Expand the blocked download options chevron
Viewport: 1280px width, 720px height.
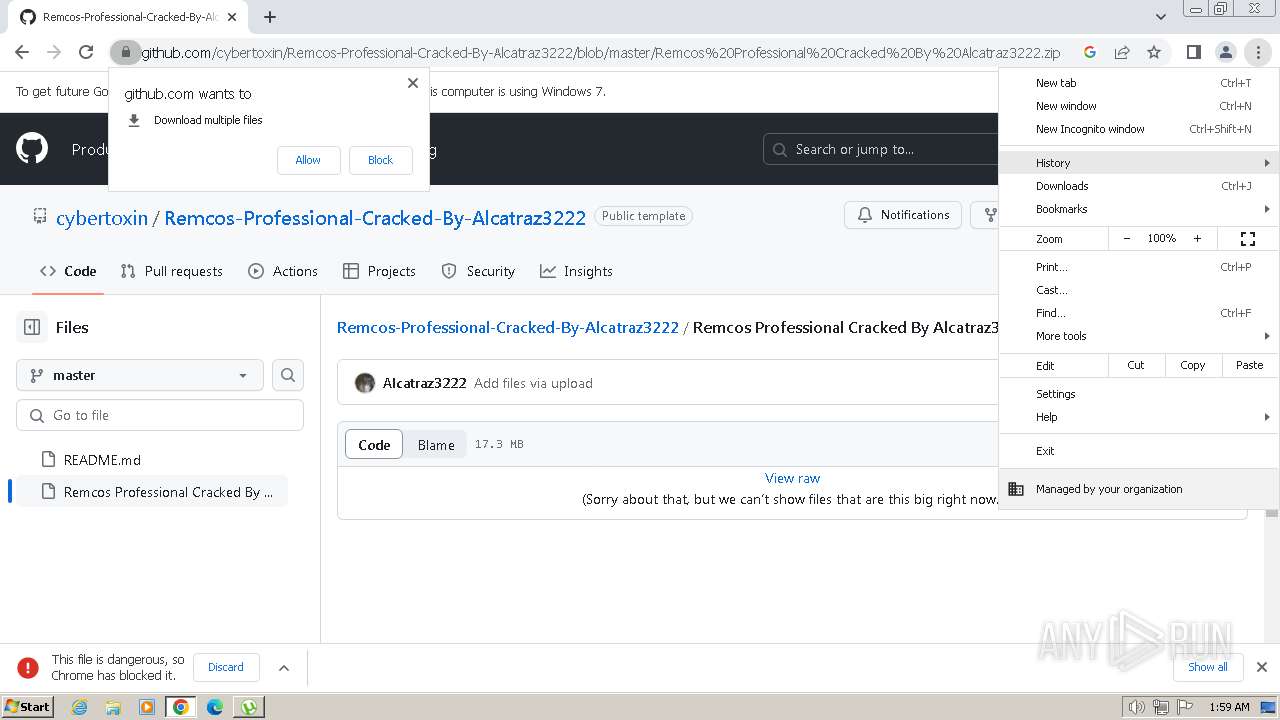click(284, 668)
